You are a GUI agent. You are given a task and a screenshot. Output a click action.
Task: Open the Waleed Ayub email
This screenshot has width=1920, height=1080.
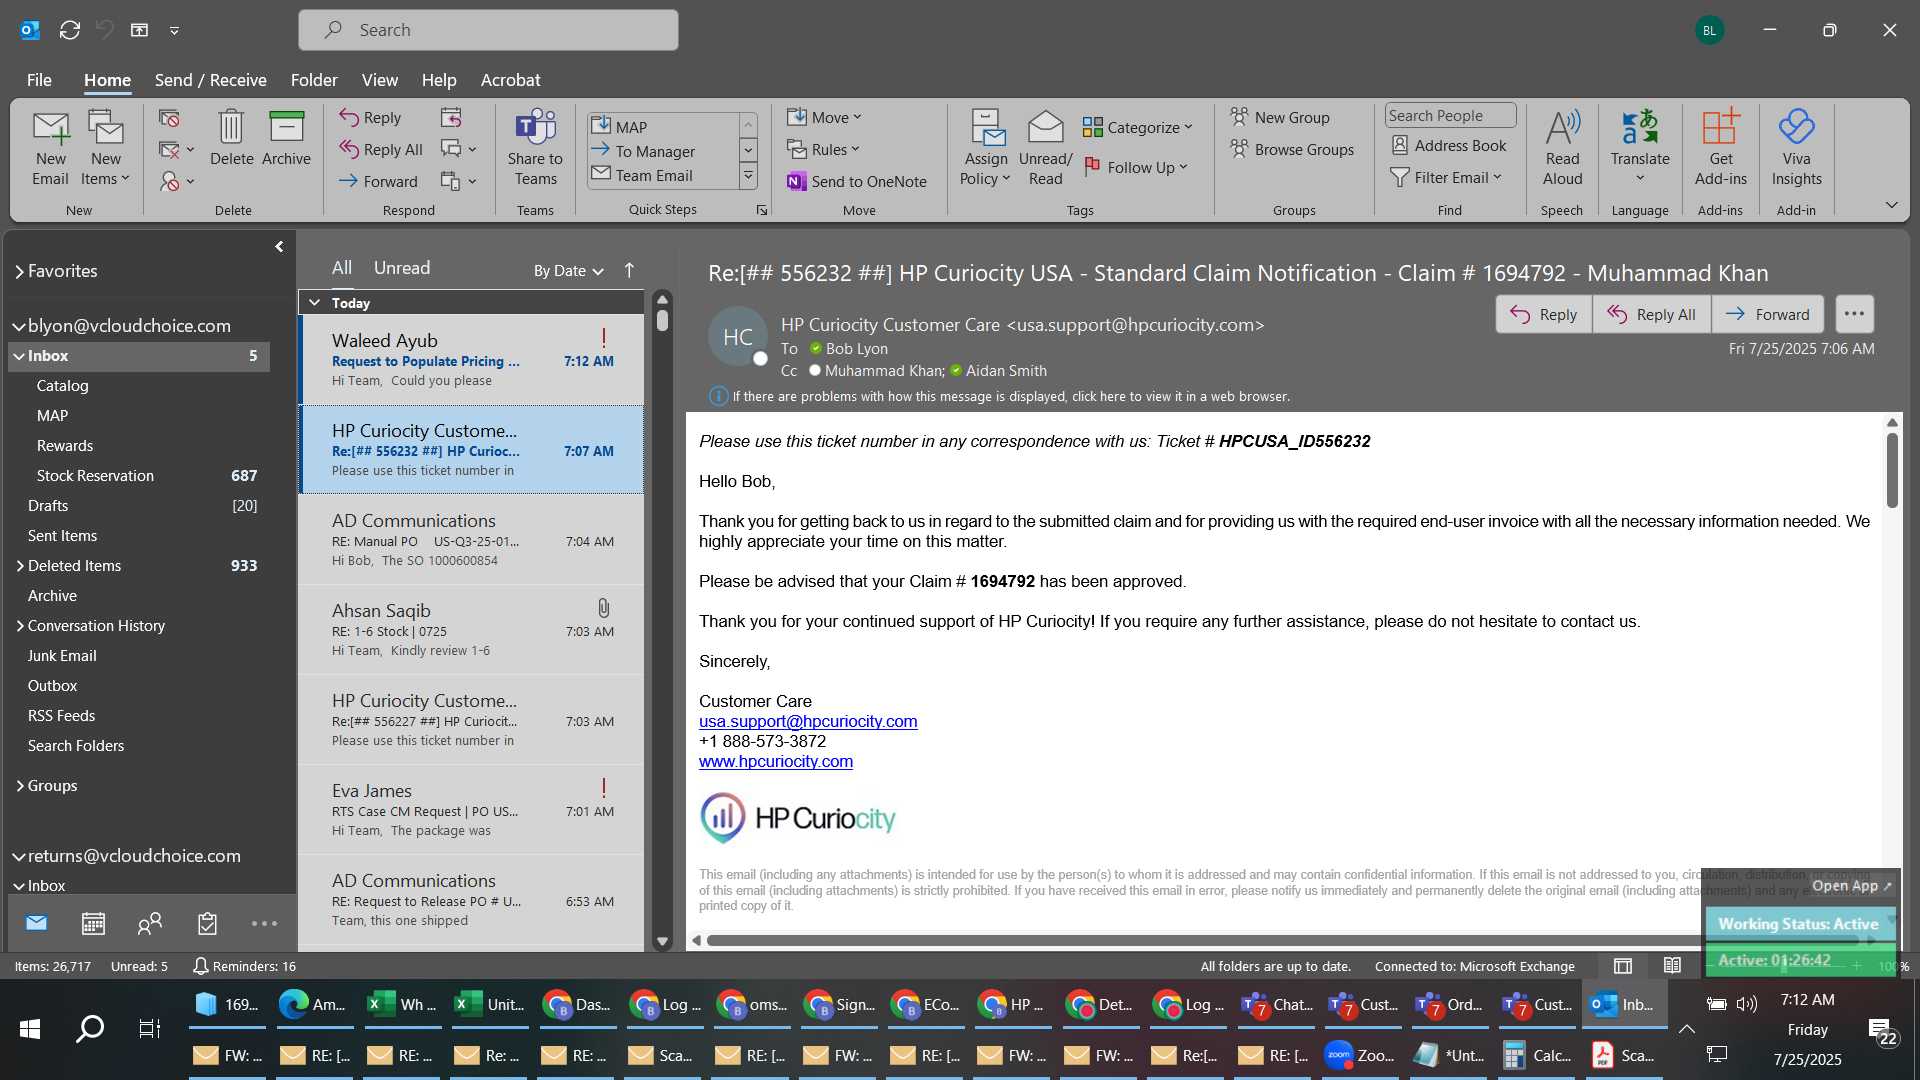(471, 359)
